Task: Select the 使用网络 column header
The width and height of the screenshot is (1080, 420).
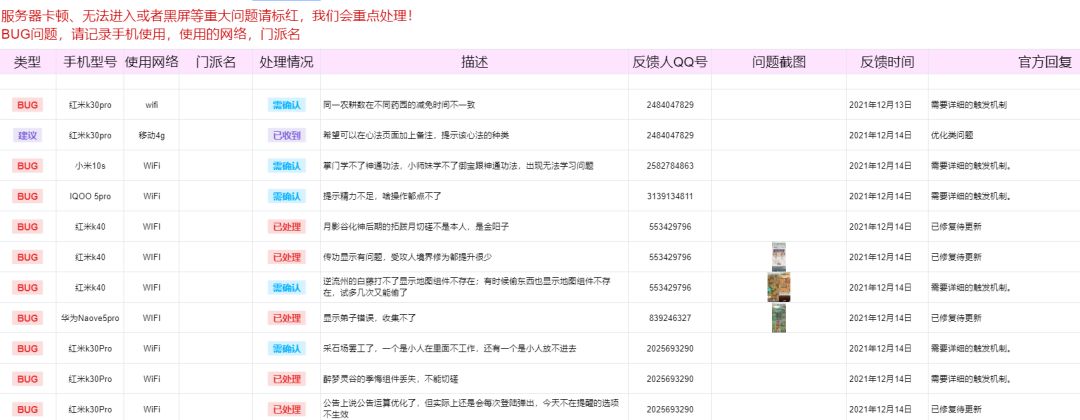Action: (x=152, y=62)
